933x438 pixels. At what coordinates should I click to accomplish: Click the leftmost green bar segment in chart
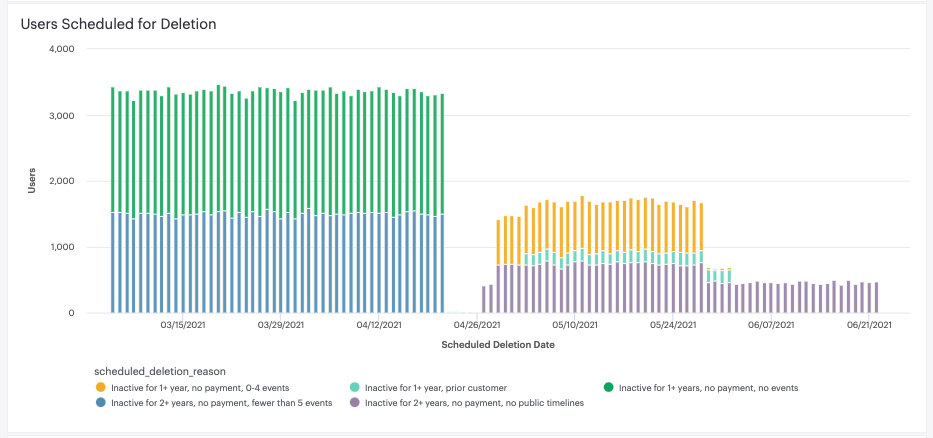113,150
